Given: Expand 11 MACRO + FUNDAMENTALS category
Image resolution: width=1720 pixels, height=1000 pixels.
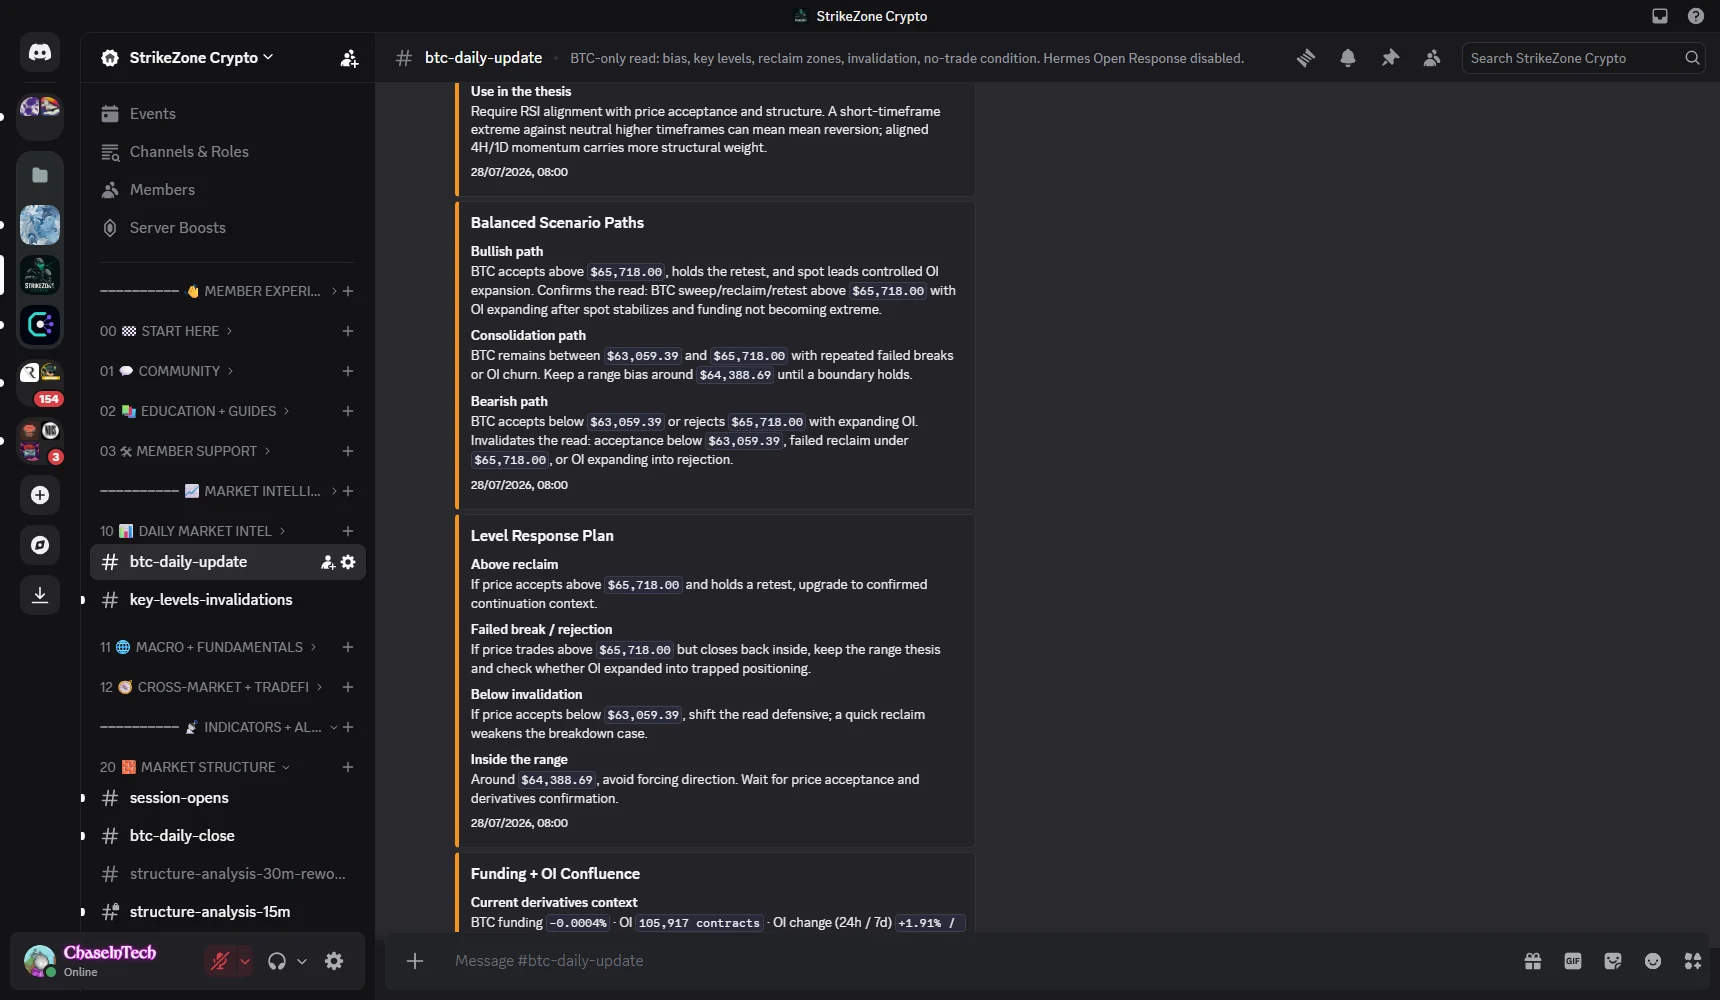Looking at the screenshot, I should (208, 647).
